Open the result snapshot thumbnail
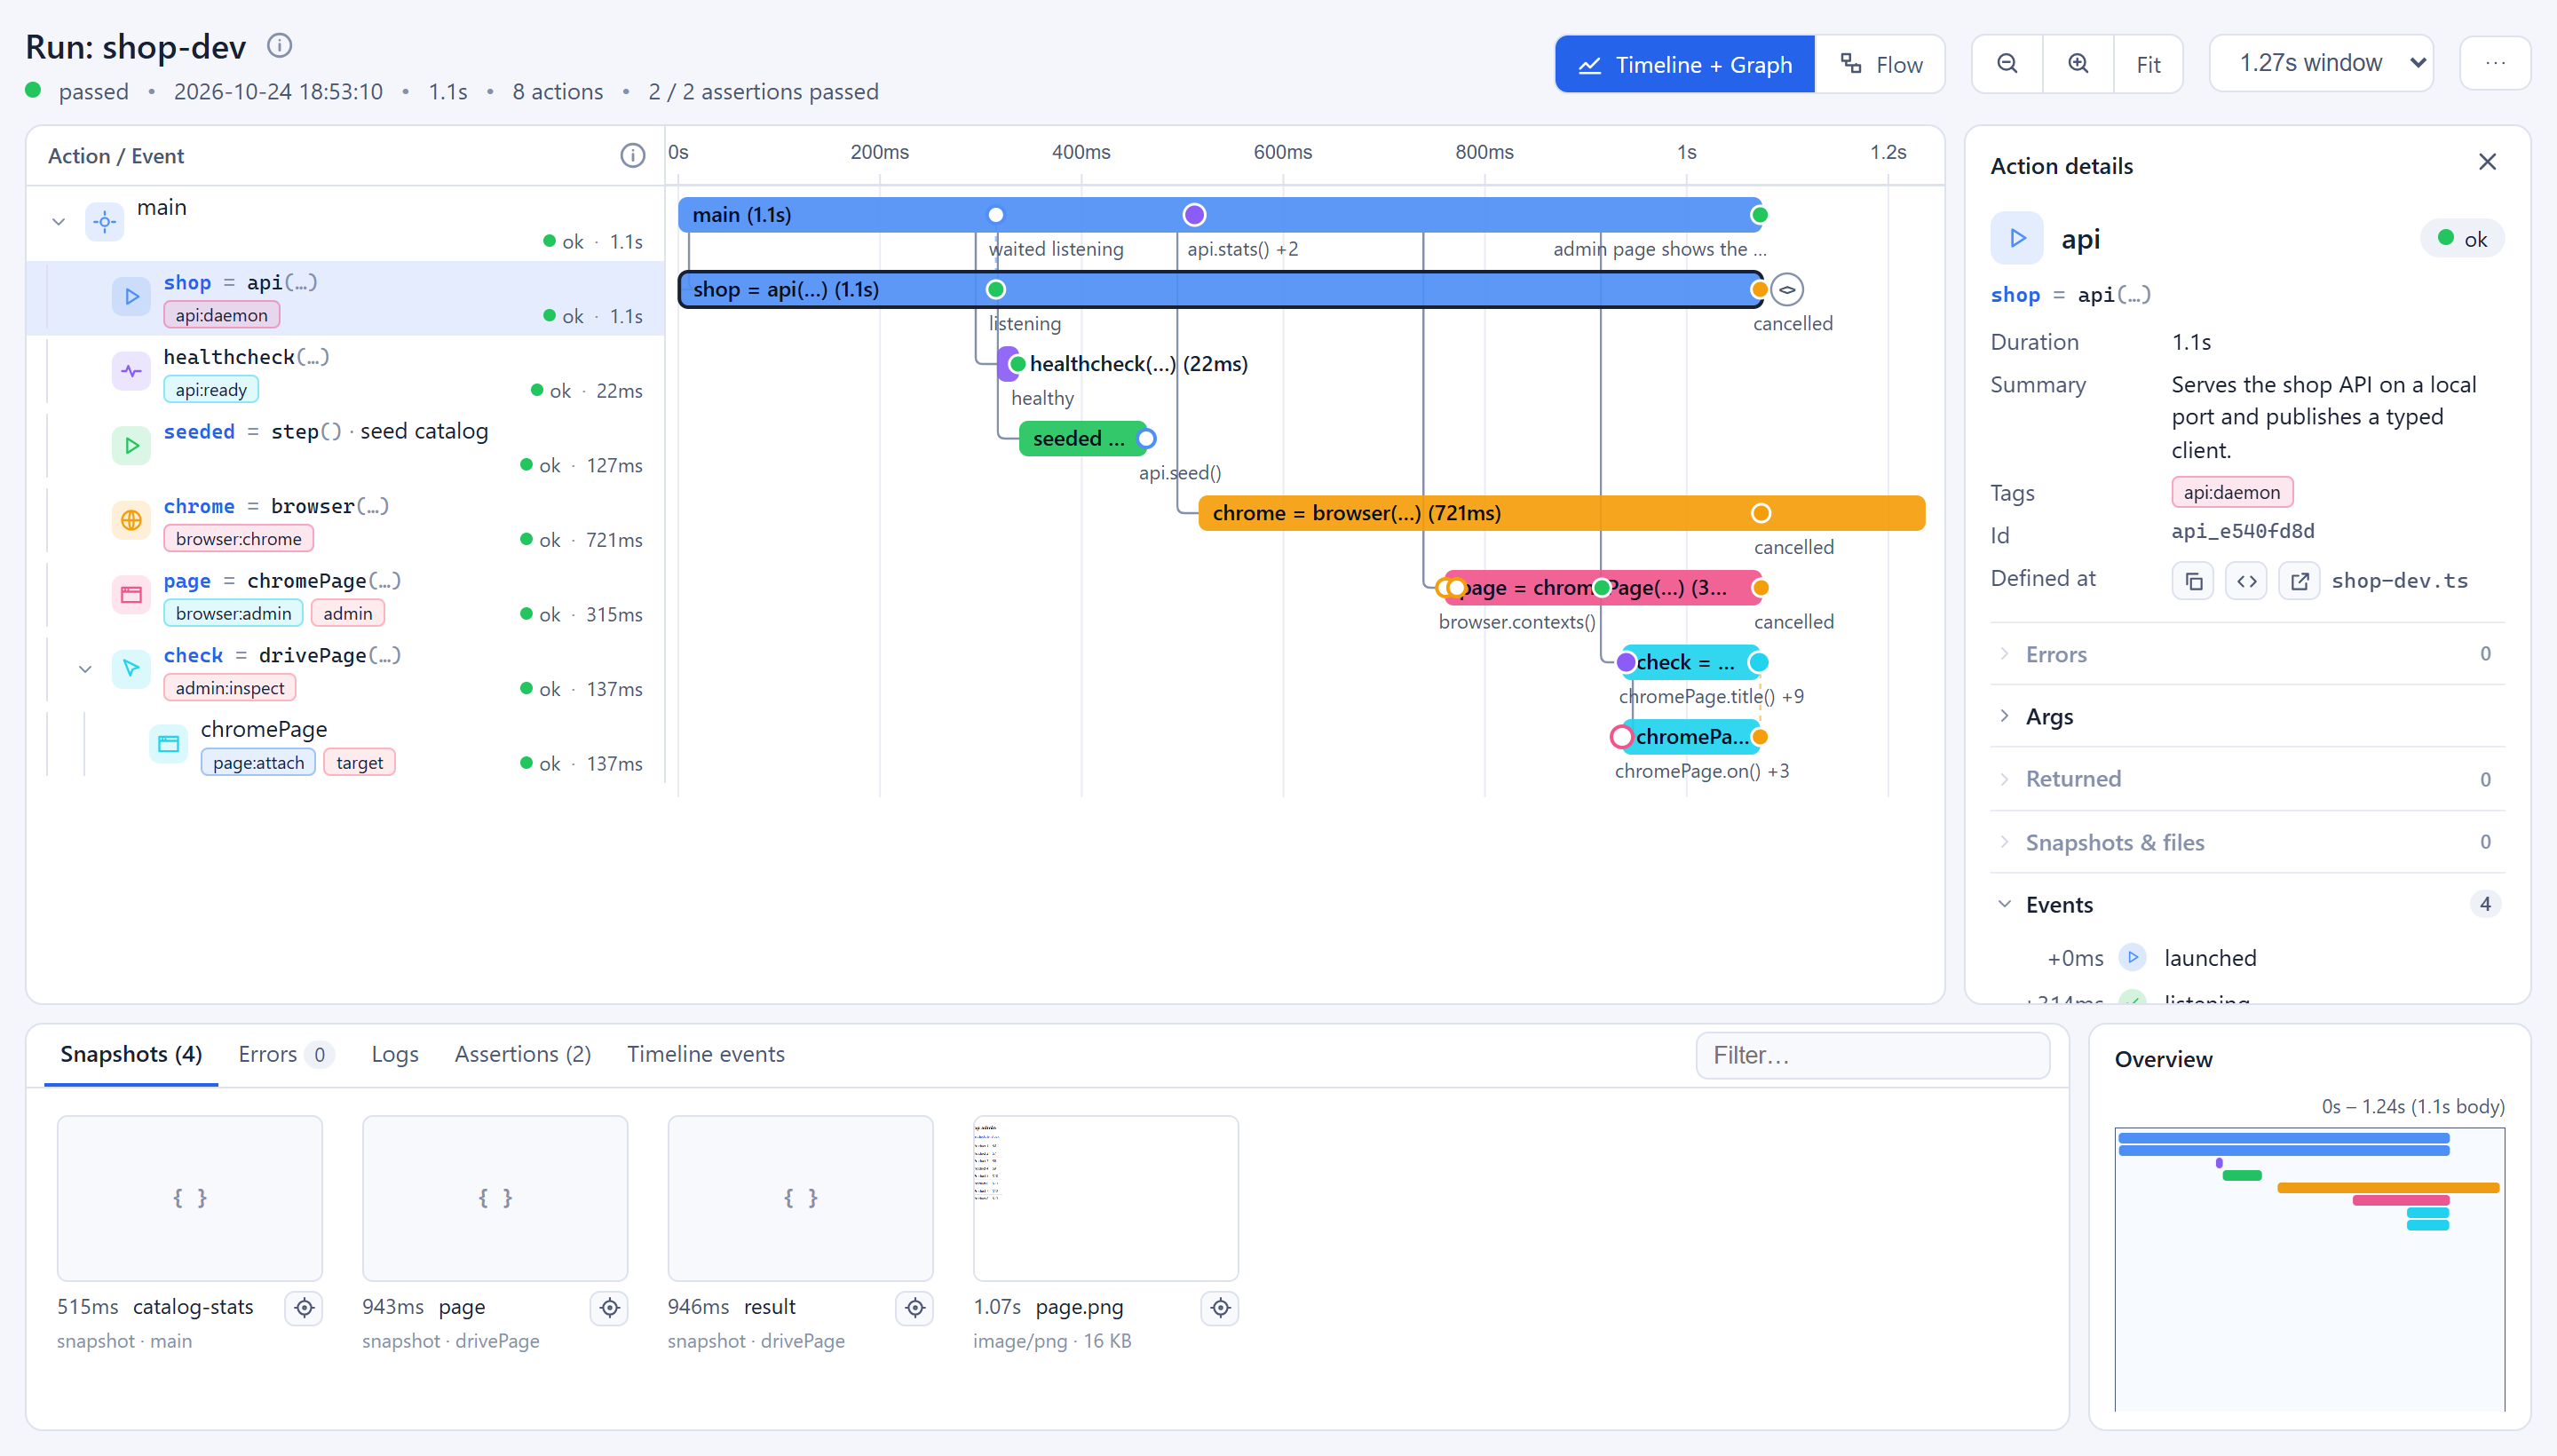The width and height of the screenshot is (2557, 1456). coord(800,1198)
